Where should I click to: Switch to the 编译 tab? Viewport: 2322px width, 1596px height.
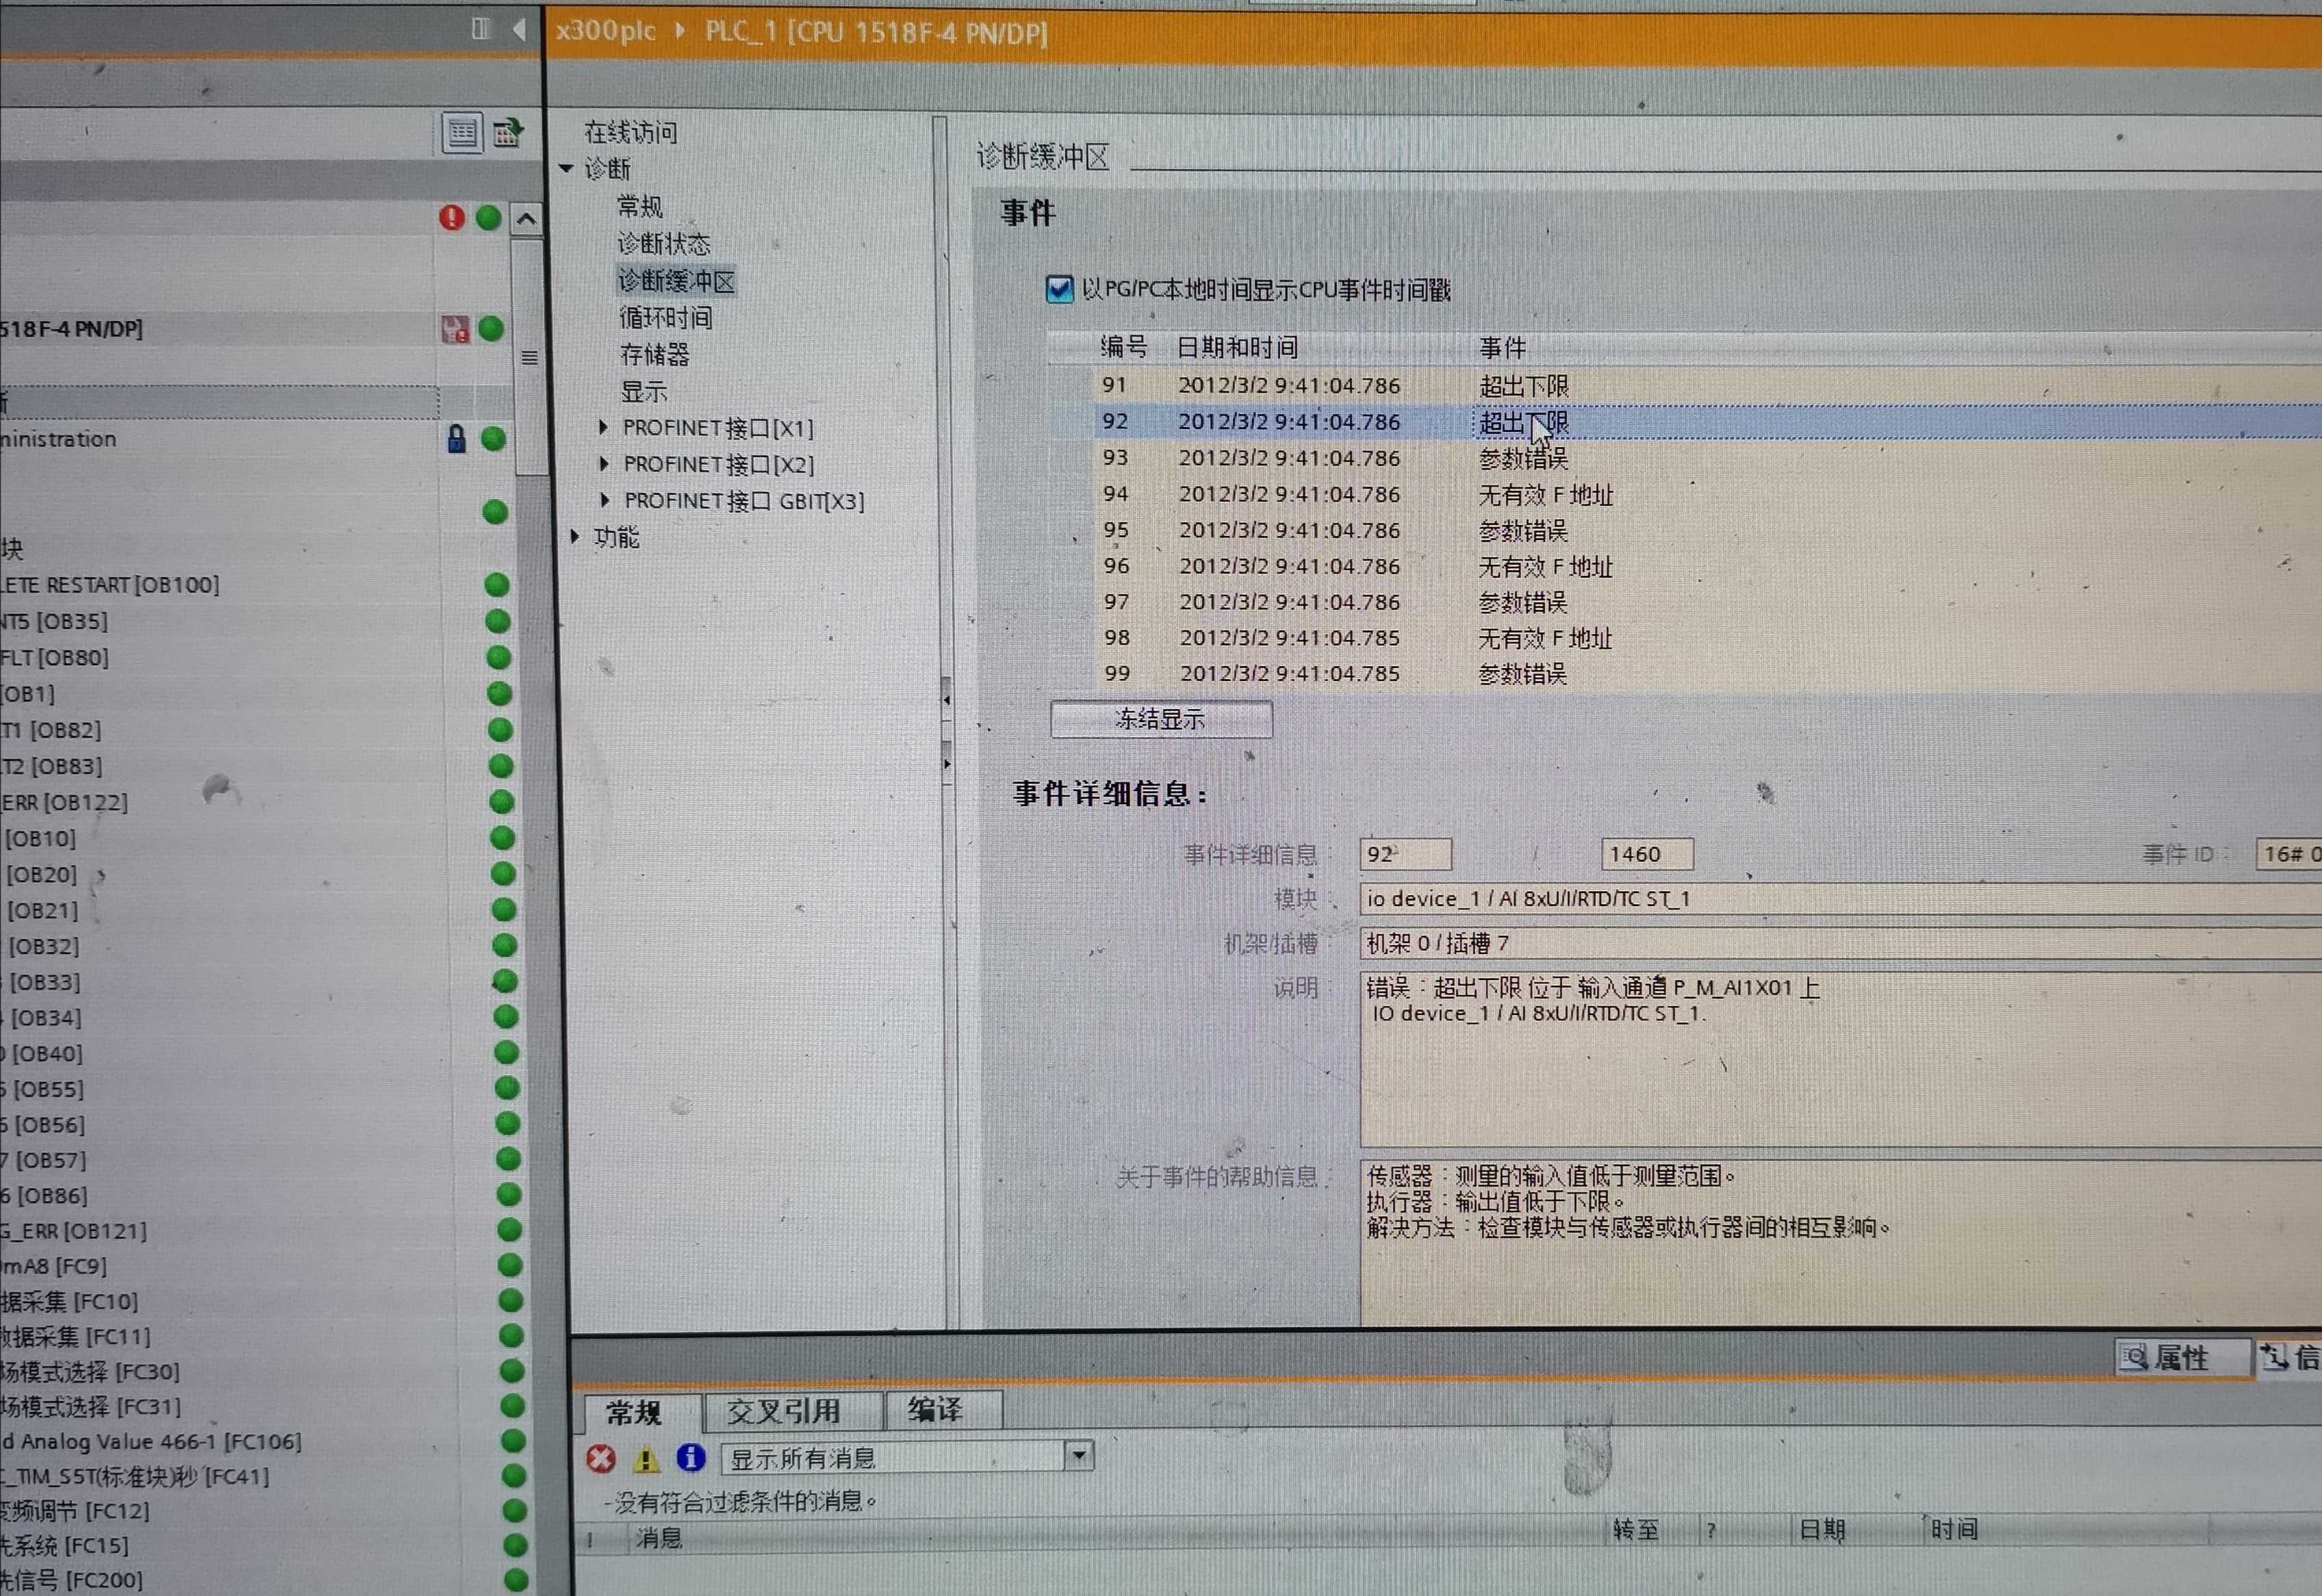click(935, 1410)
